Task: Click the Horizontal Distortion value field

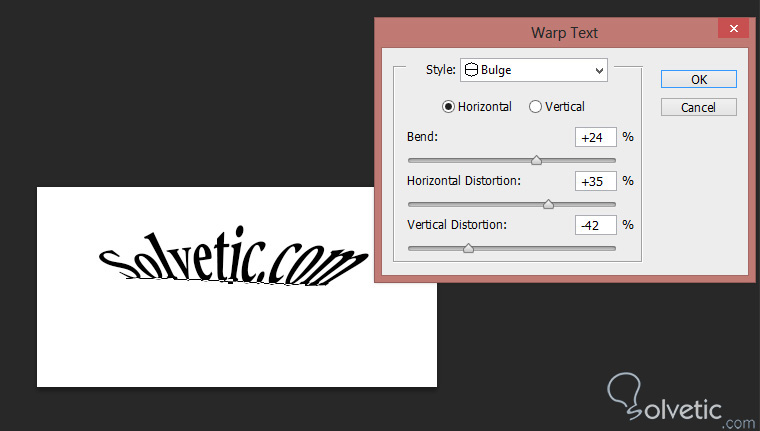Action: pyautogui.click(x=596, y=181)
